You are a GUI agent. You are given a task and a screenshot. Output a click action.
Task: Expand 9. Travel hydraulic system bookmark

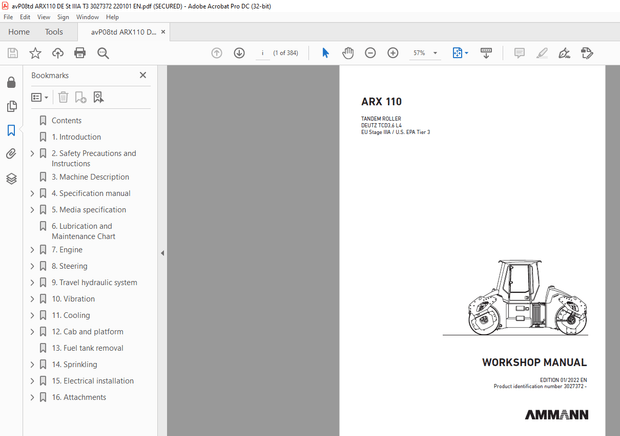click(x=32, y=283)
